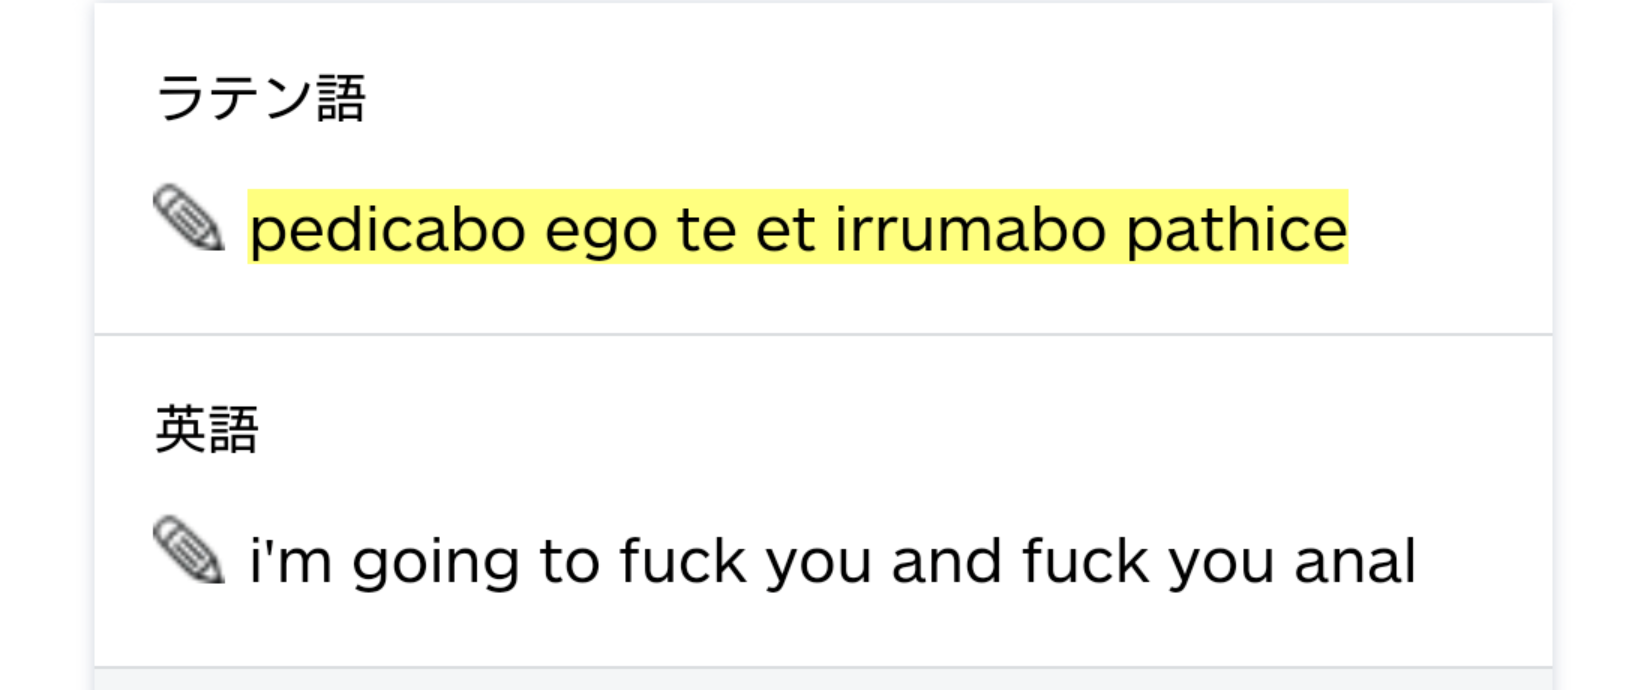Select the 英語 language label

tap(207, 430)
